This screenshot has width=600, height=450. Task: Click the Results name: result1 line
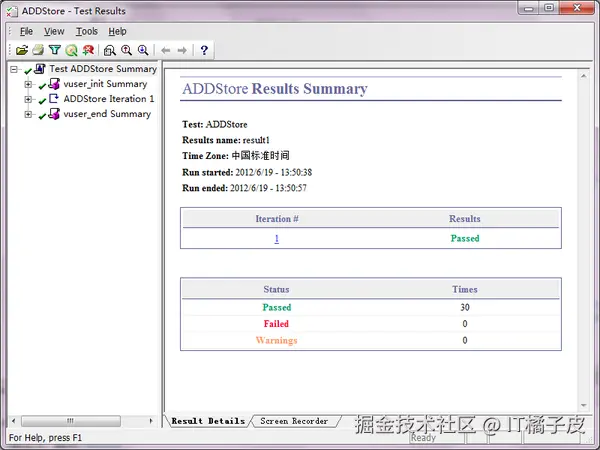click(226, 140)
